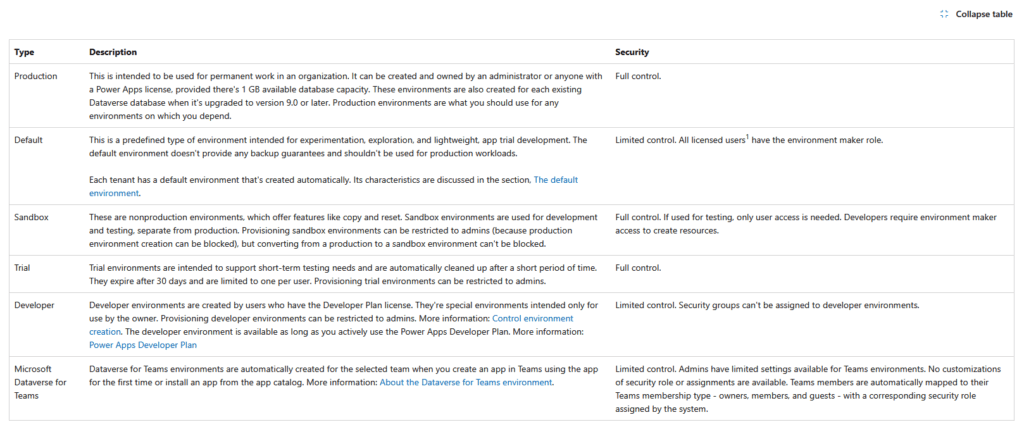Select the 'Production' type cell
This screenshot has height=434, width=1024.
pos(36,76)
